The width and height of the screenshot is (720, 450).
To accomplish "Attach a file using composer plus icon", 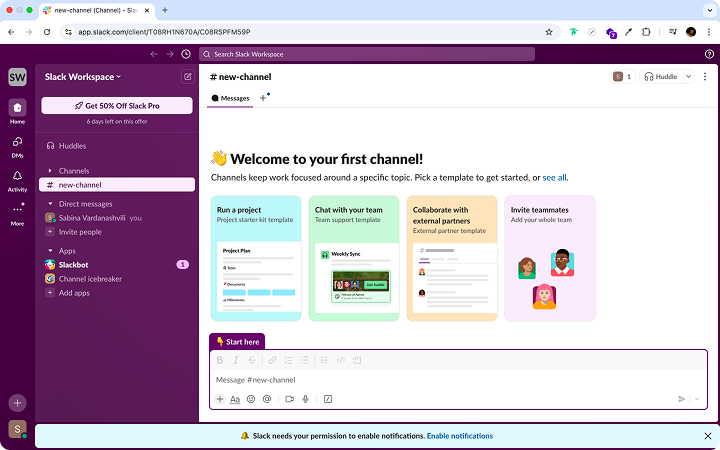I will [220, 399].
